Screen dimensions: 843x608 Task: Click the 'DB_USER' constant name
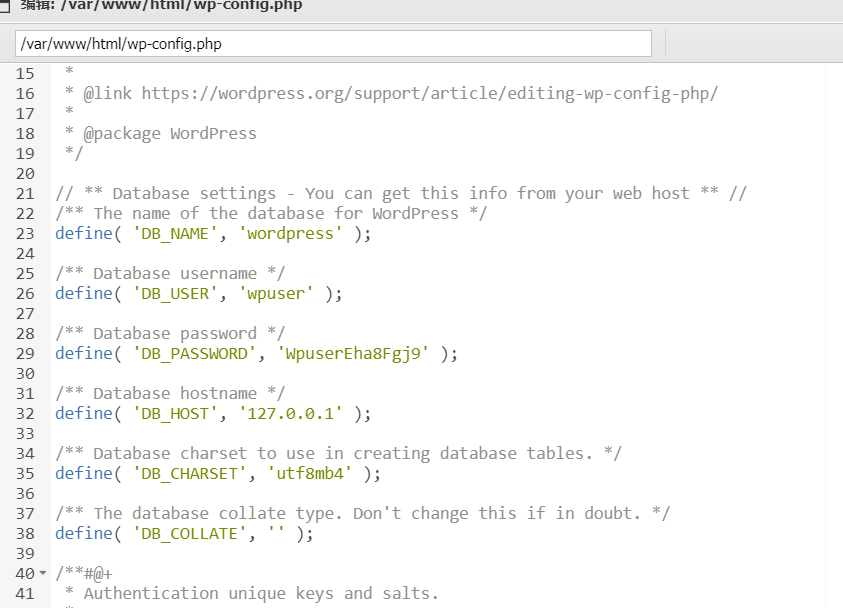(175, 293)
